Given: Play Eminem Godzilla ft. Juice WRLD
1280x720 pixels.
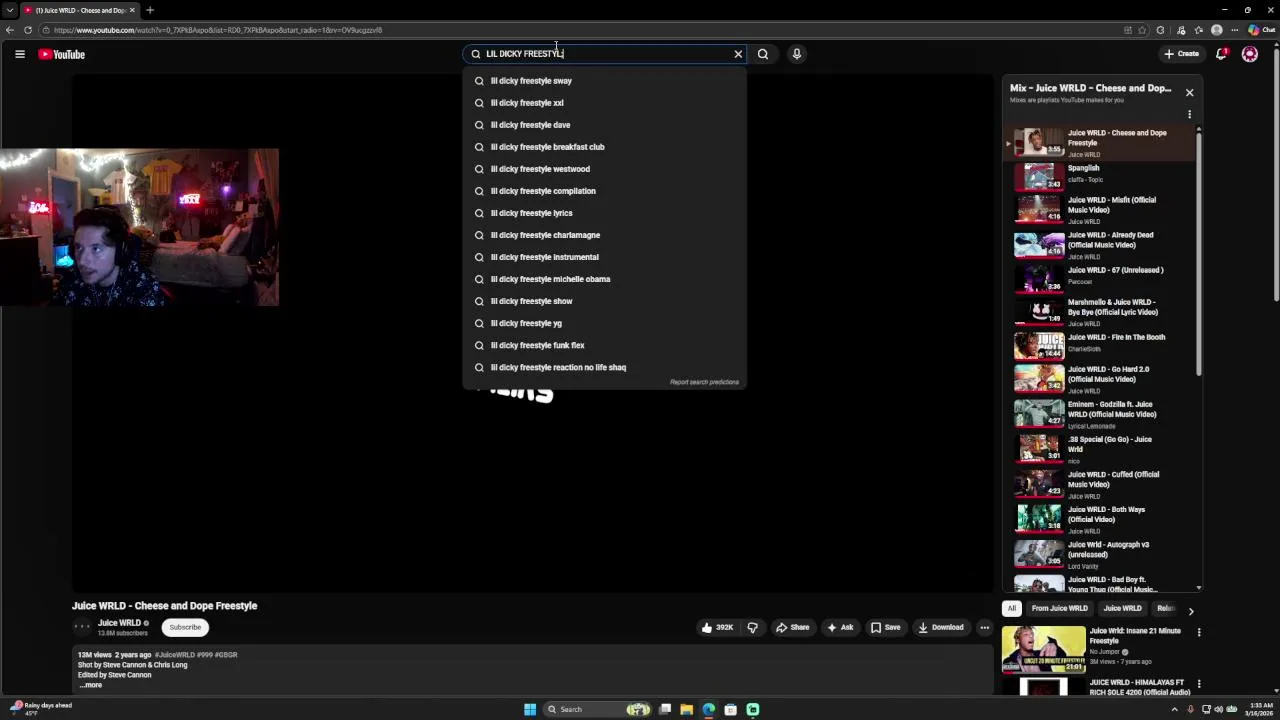Looking at the screenshot, I should [1100, 414].
